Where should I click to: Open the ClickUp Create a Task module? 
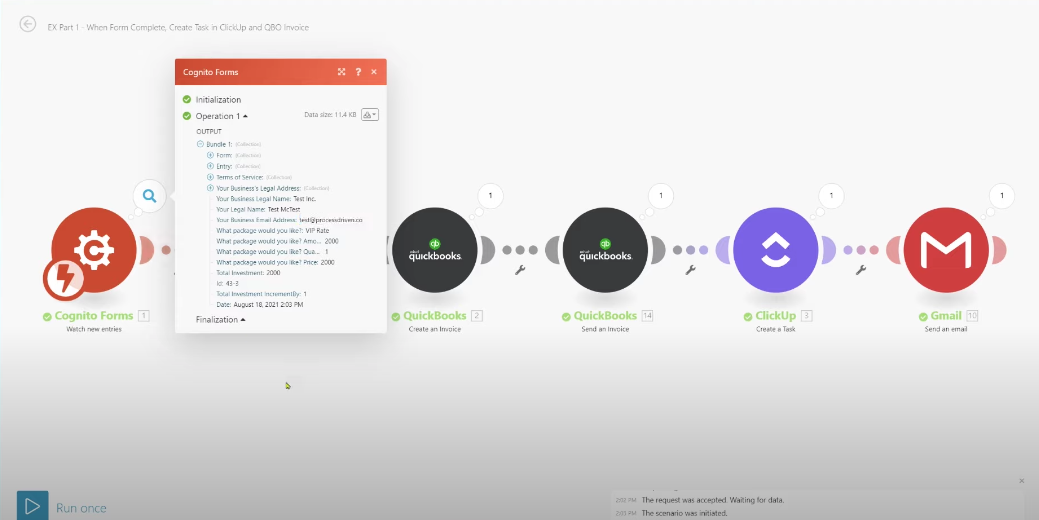pos(776,250)
